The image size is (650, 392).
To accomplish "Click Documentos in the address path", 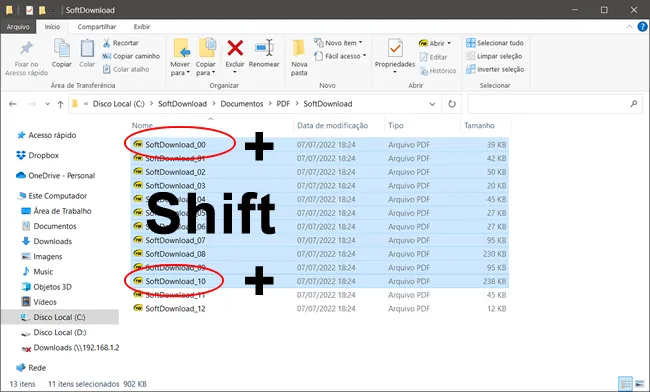I will (x=242, y=104).
